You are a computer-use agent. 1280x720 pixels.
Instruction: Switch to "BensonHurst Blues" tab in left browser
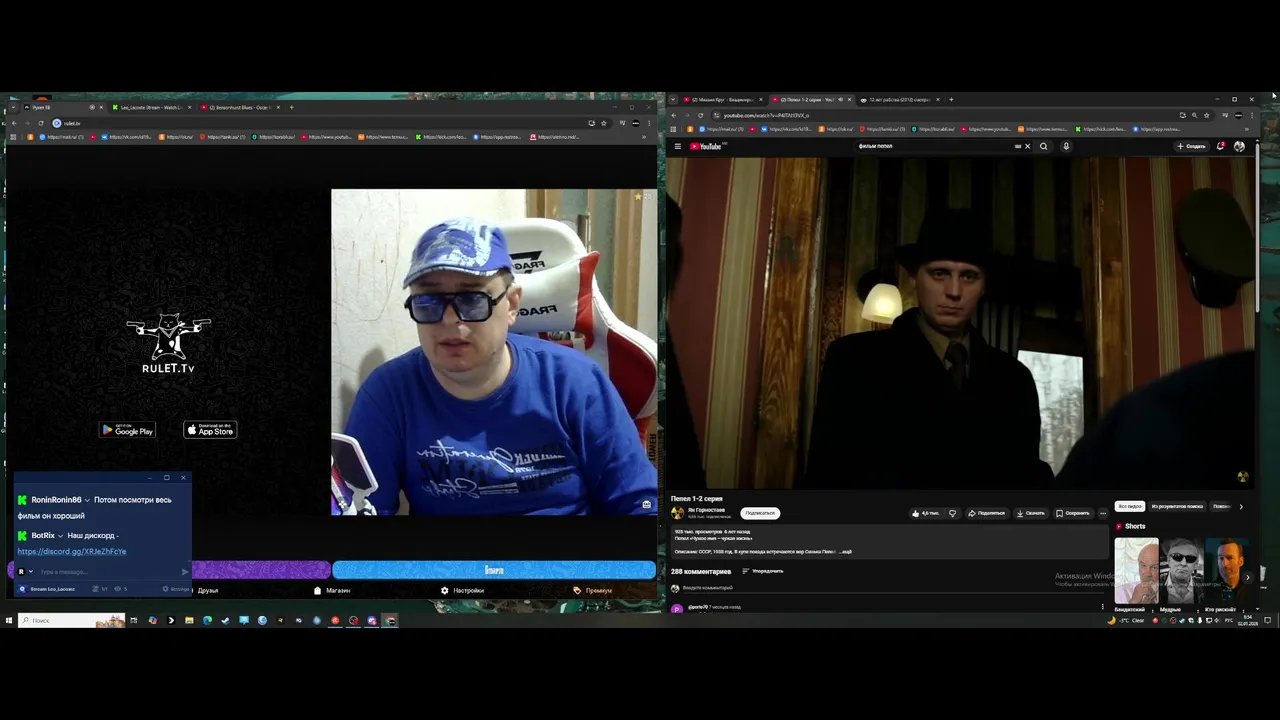click(x=238, y=107)
